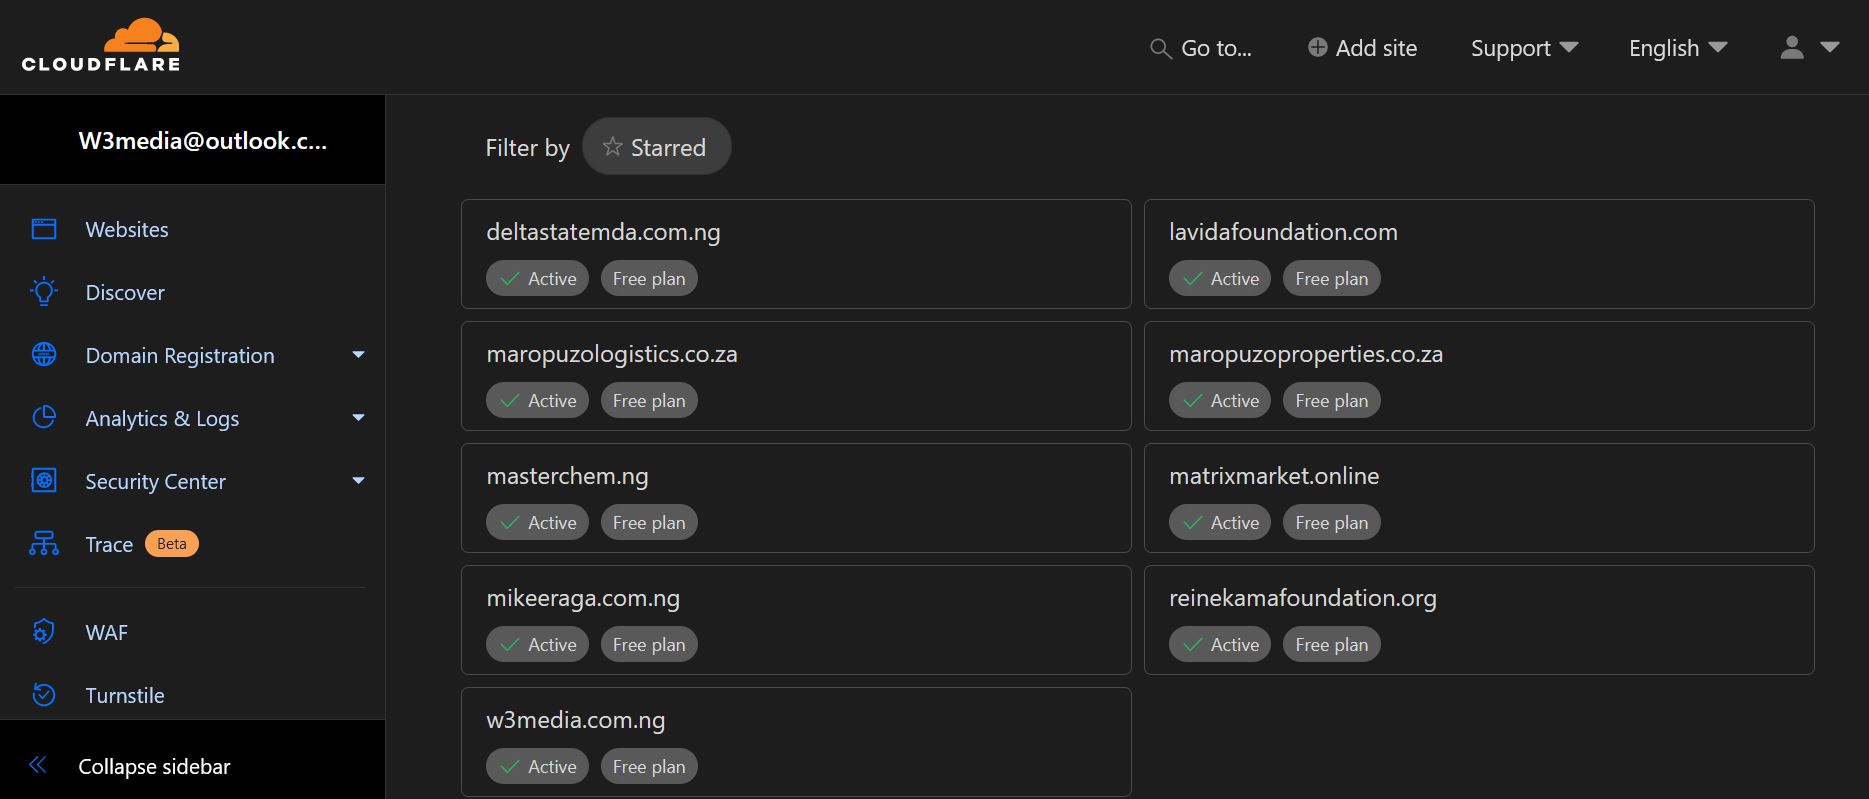Click the Security Center icon
This screenshot has height=799, width=1869.
[44, 481]
